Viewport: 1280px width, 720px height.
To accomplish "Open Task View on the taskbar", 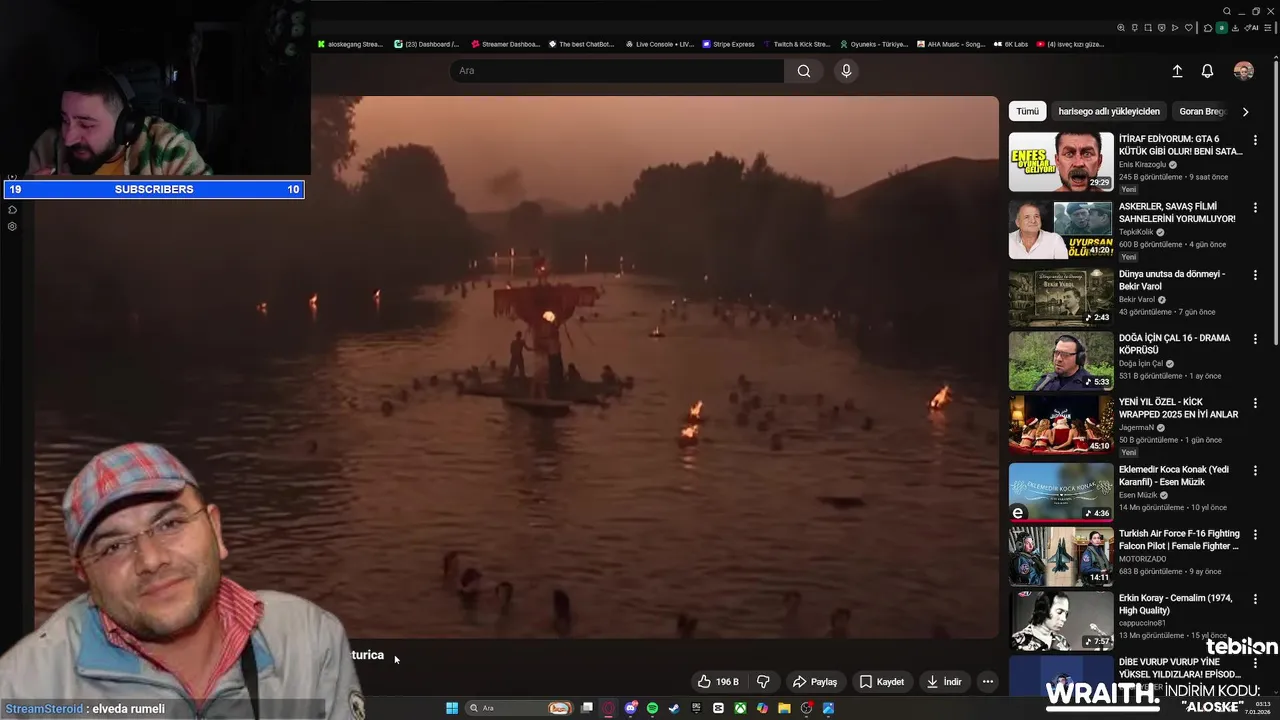I will click(587, 708).
